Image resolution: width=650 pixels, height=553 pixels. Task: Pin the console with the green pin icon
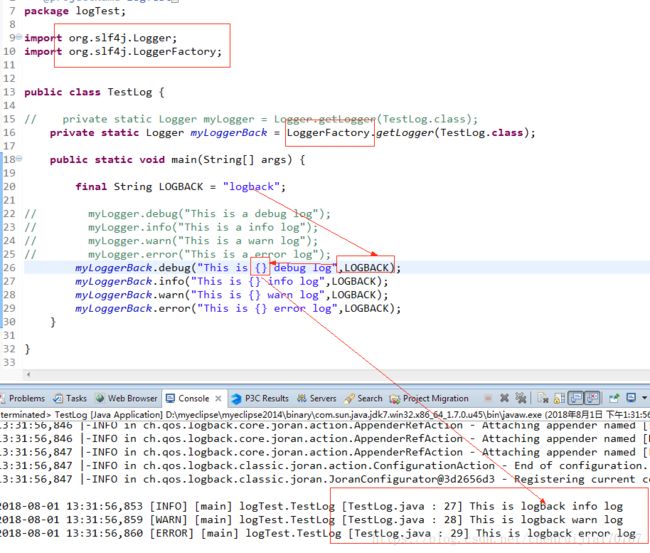[x=614, y=398]
